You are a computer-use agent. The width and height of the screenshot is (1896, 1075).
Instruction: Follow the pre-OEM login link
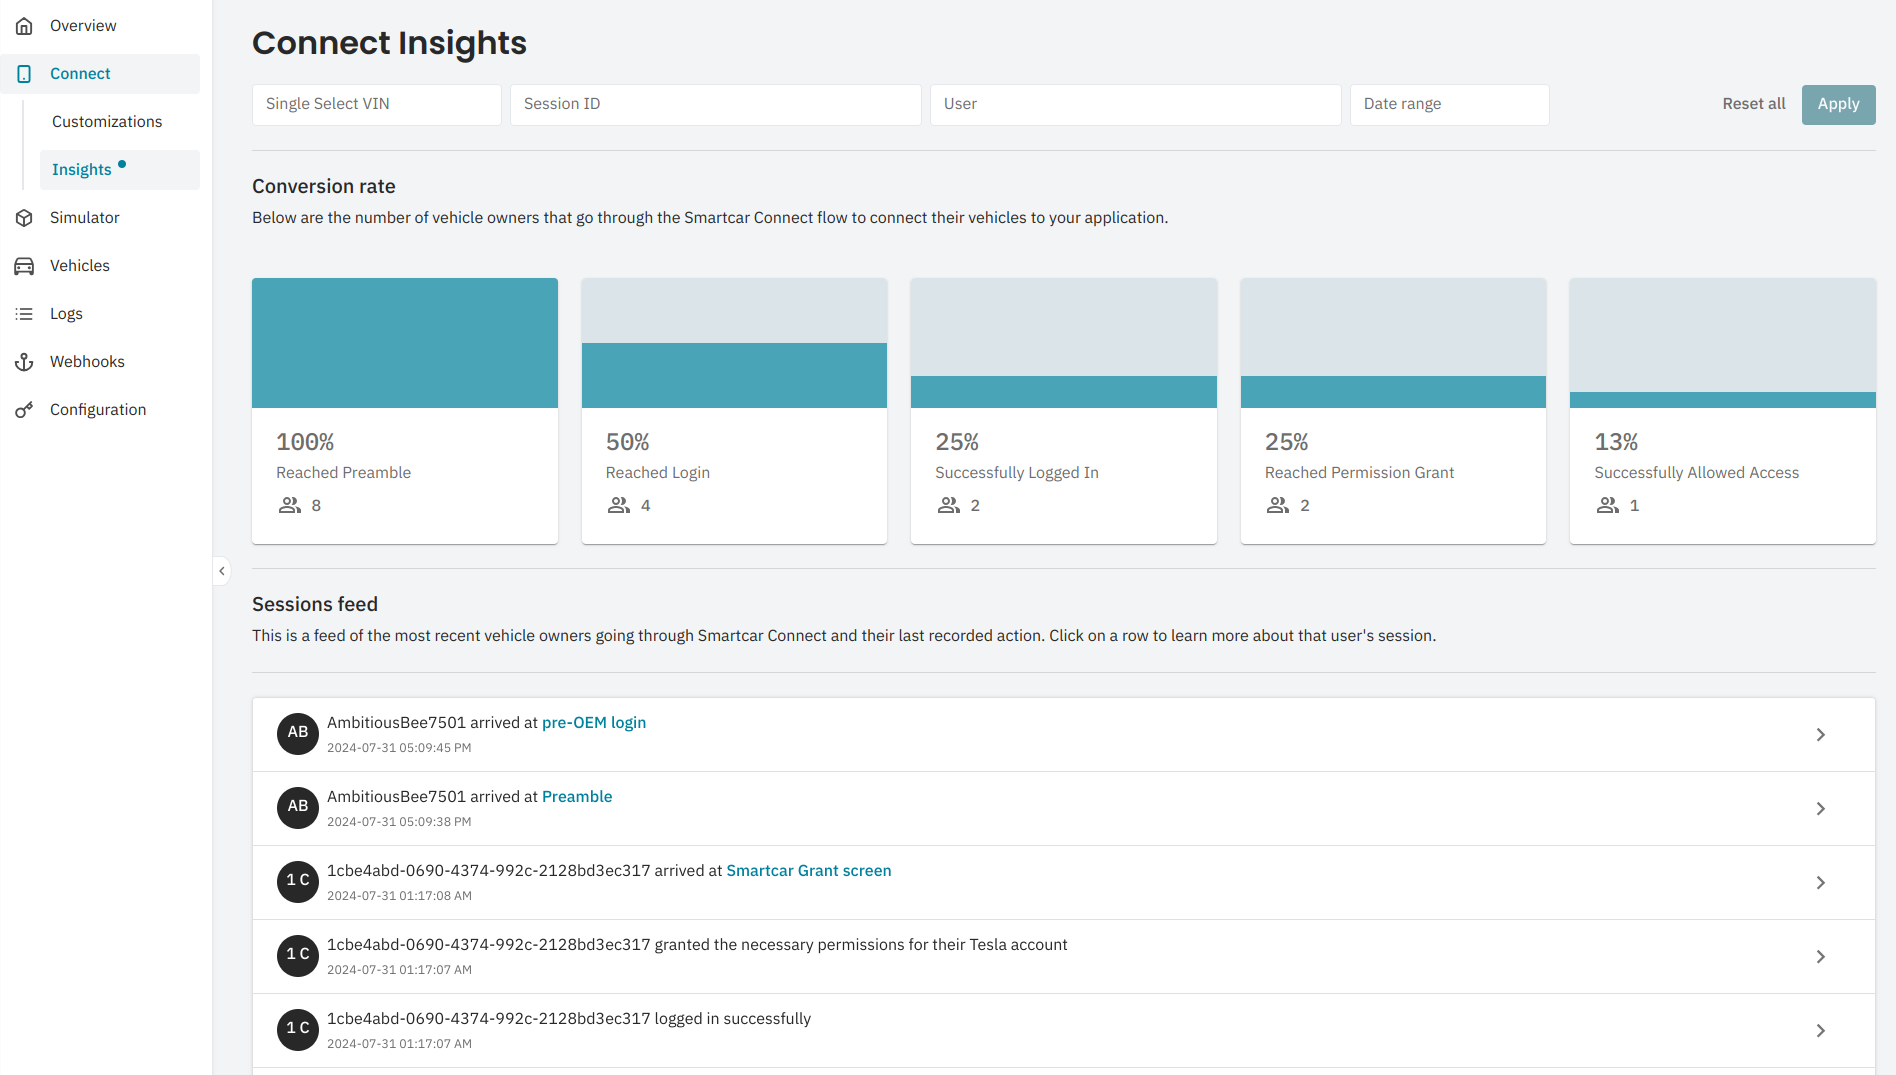click(594, 723)
